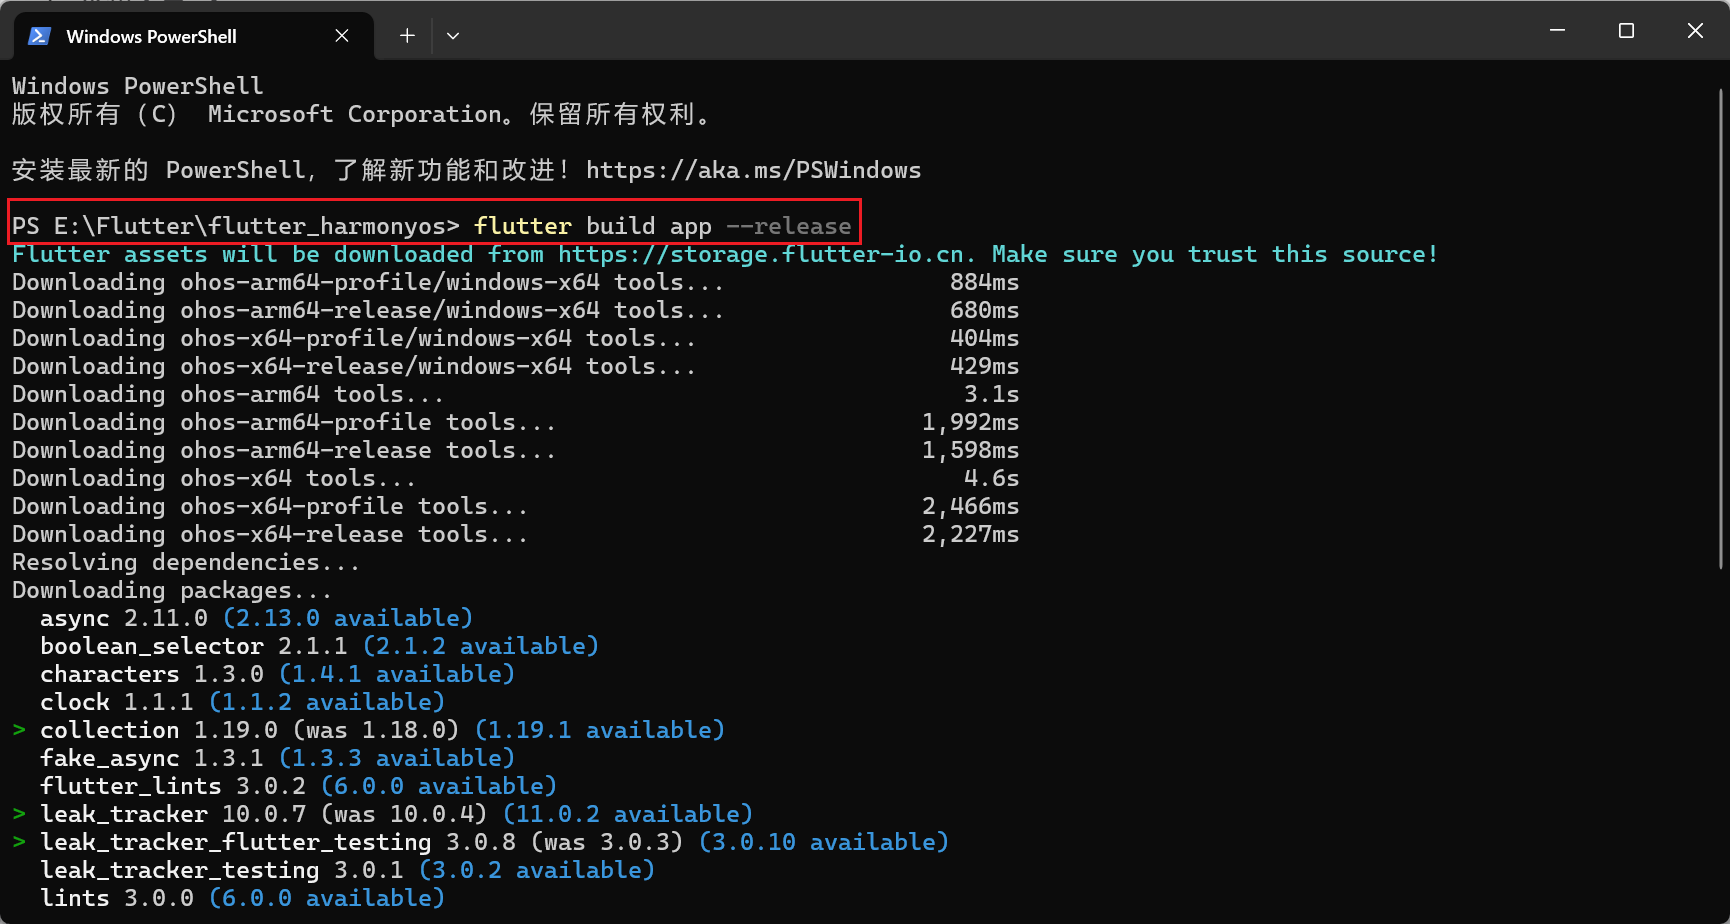Click the 884ms timing value
The width and height of the screenshot is (1730, 924).
point(984,282)
